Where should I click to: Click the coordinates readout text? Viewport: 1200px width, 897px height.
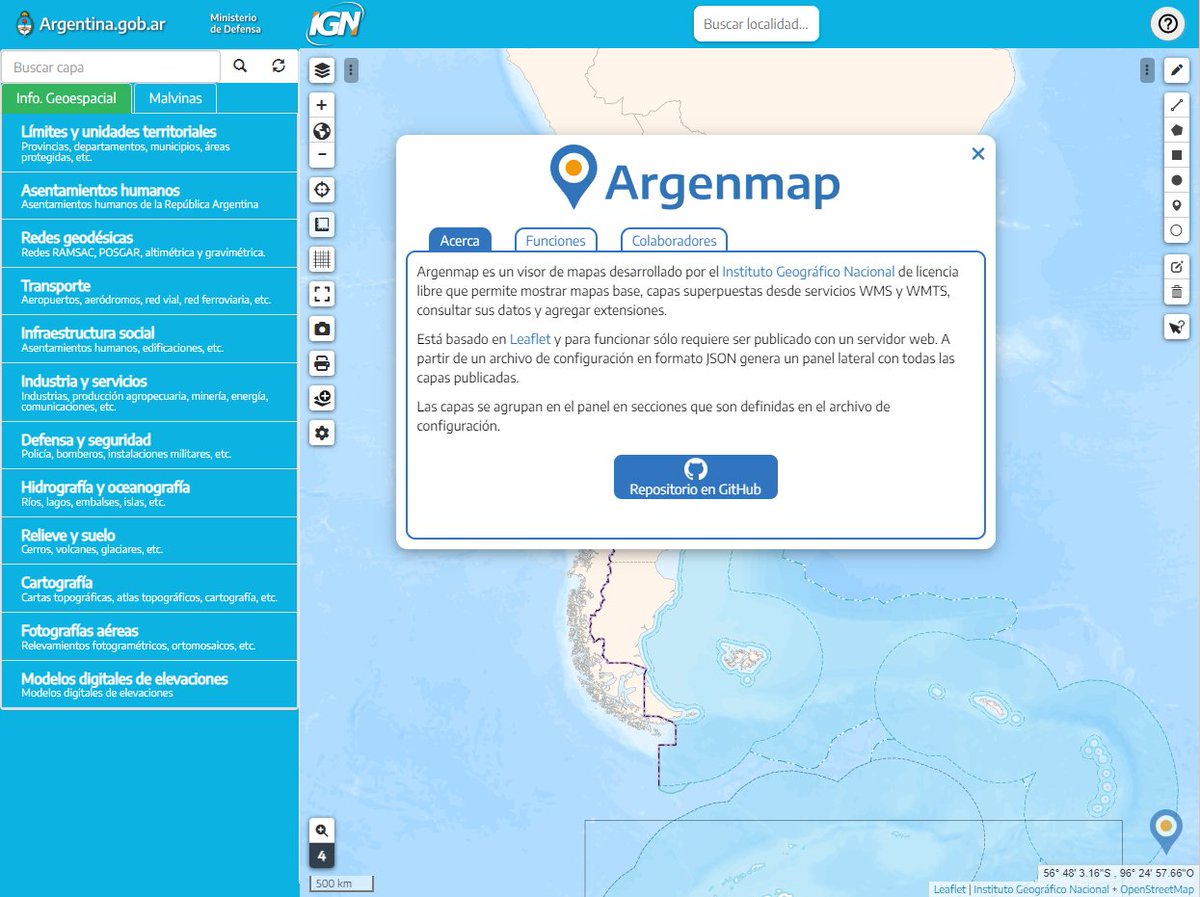click(x=1118, y=872)
